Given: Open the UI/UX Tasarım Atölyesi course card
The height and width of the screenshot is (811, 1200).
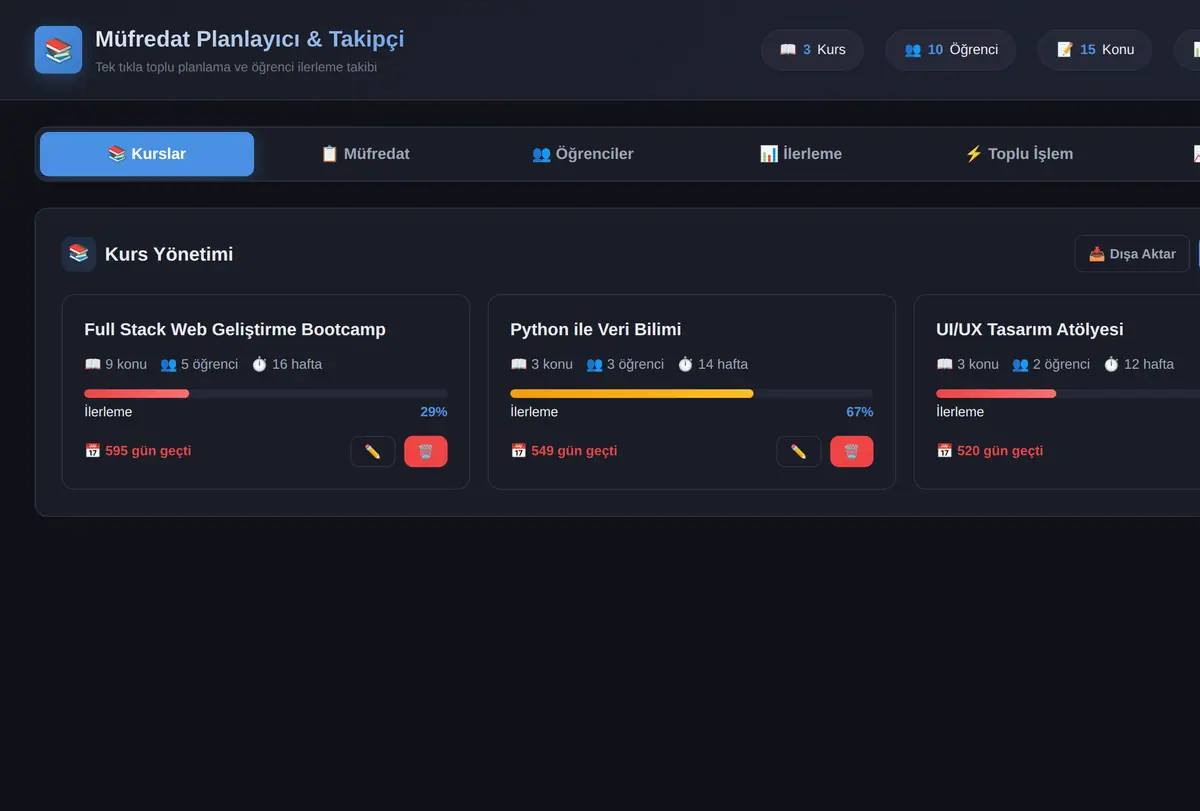Looking at the screenshot, I should tap(1057, 392).
